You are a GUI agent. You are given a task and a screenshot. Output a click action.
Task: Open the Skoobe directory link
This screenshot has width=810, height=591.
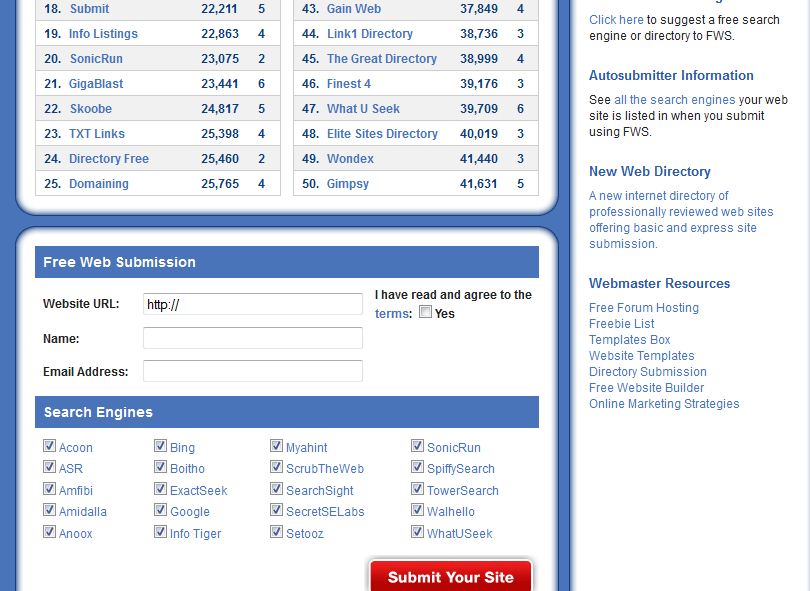(91, 108)
